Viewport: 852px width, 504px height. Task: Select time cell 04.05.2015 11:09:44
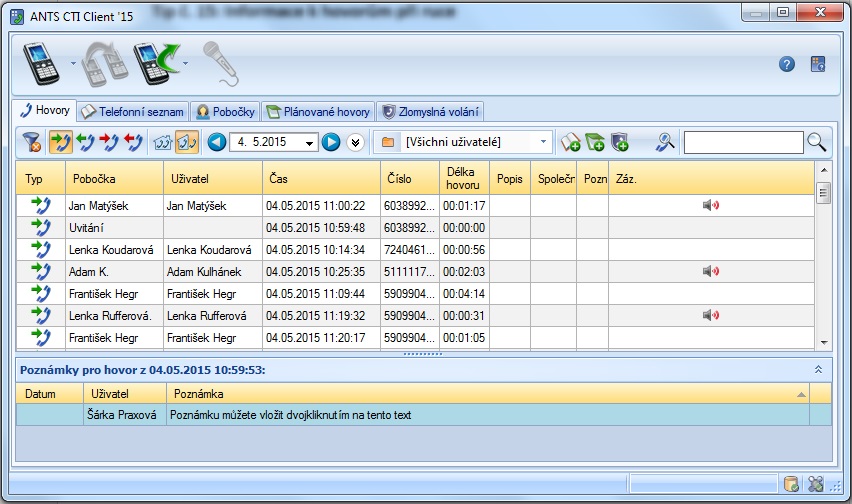point(321,294)
